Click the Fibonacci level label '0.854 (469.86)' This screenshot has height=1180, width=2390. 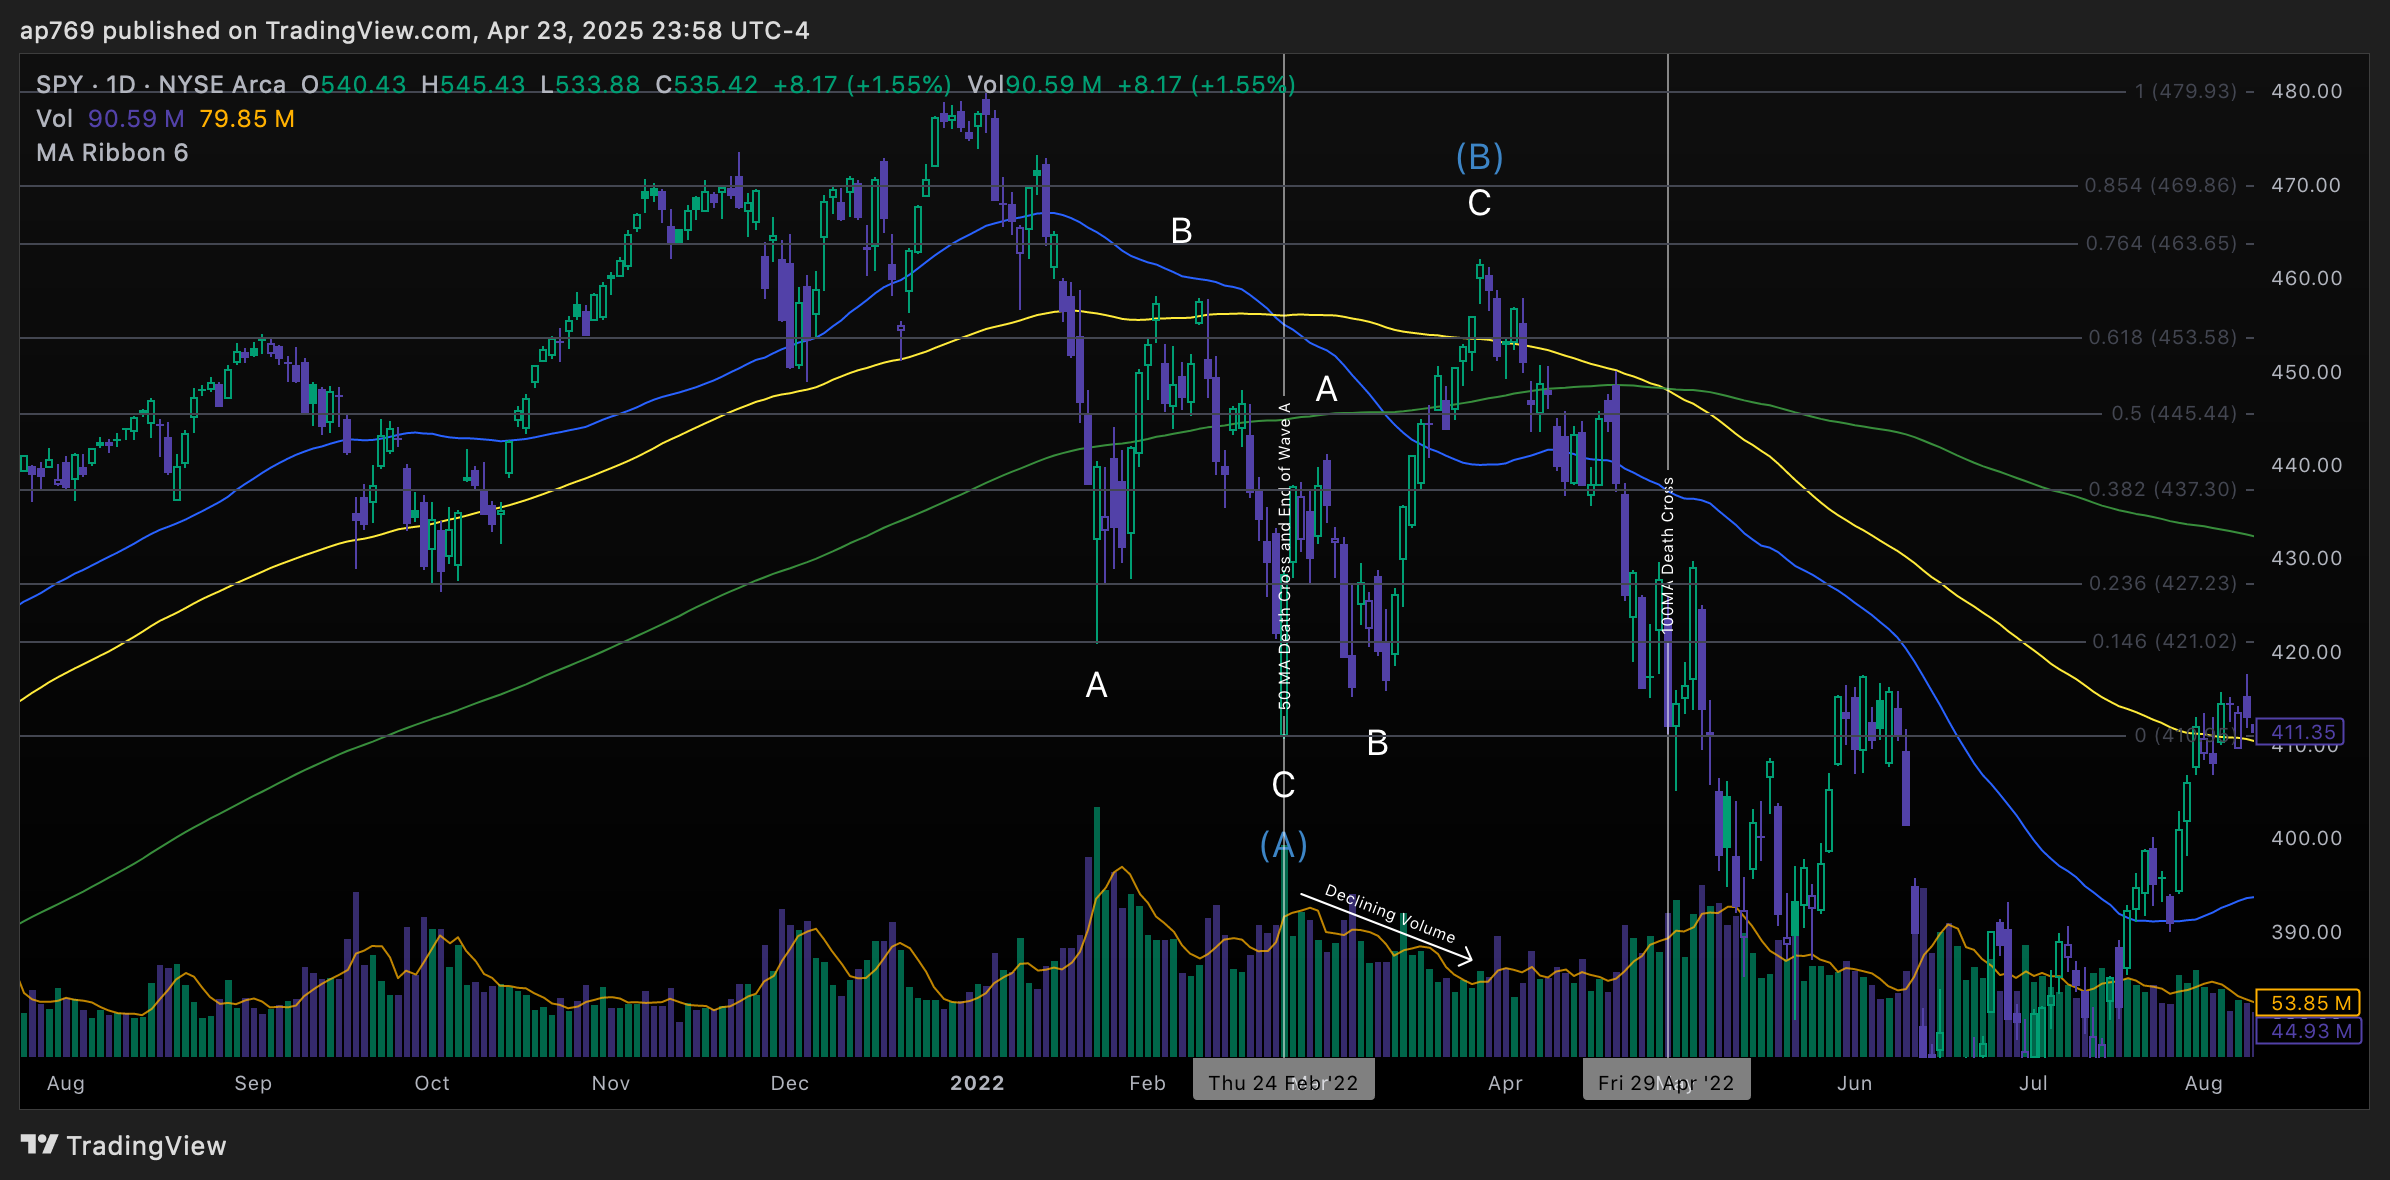[2160, 185]
